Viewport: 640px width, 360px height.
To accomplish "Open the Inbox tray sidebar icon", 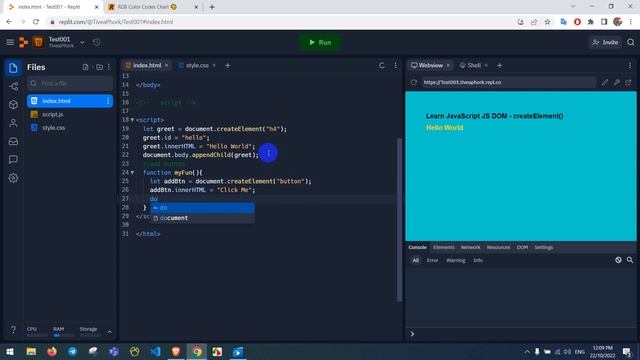I will tap(13, 141).
